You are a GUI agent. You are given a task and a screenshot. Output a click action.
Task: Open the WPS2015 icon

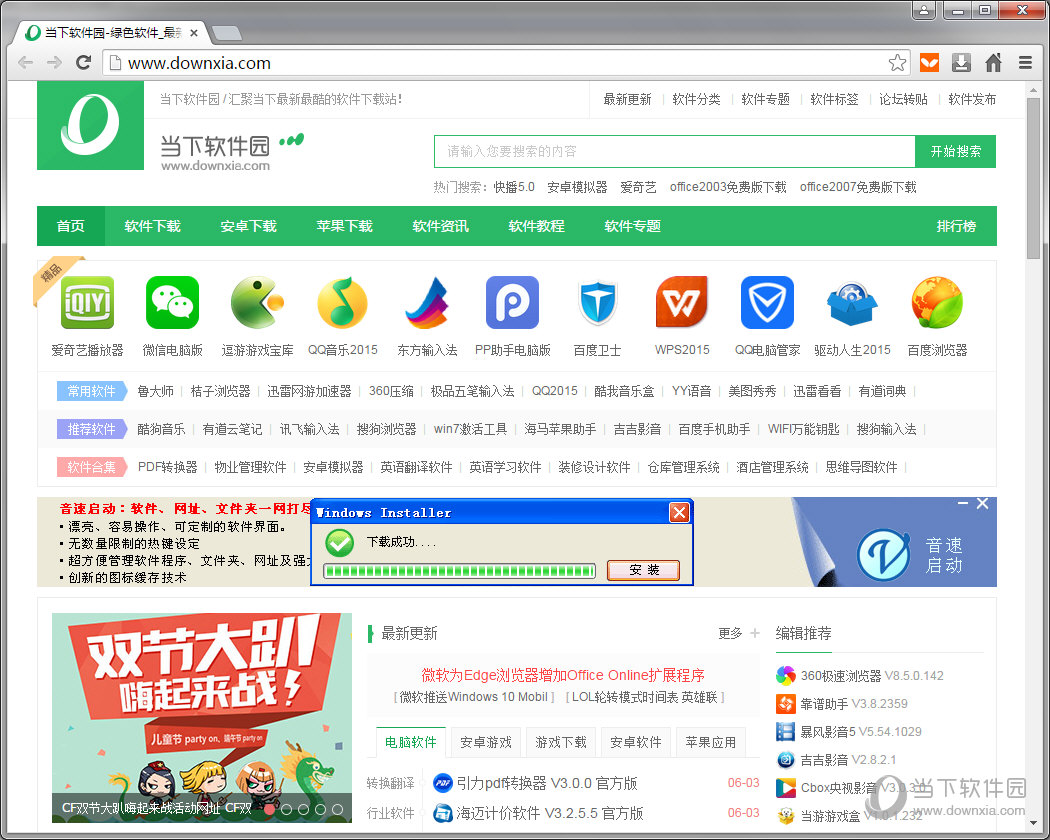click(x=682, y=303)
